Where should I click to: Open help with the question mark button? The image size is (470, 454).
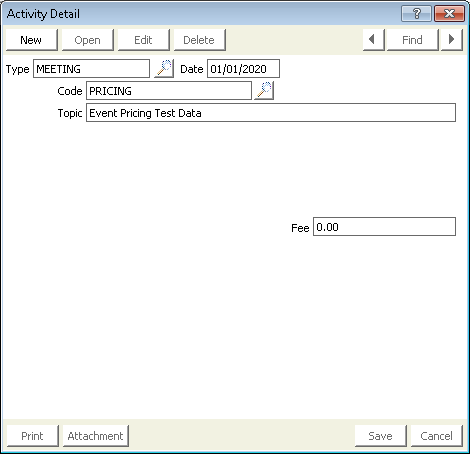[416, 14]
